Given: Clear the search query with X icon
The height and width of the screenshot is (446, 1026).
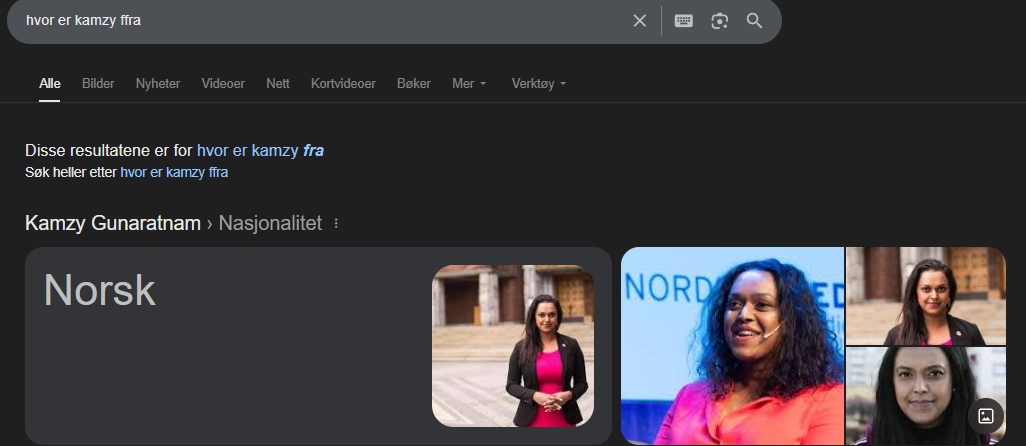Looking at the screenshot, I should (639, 21).
